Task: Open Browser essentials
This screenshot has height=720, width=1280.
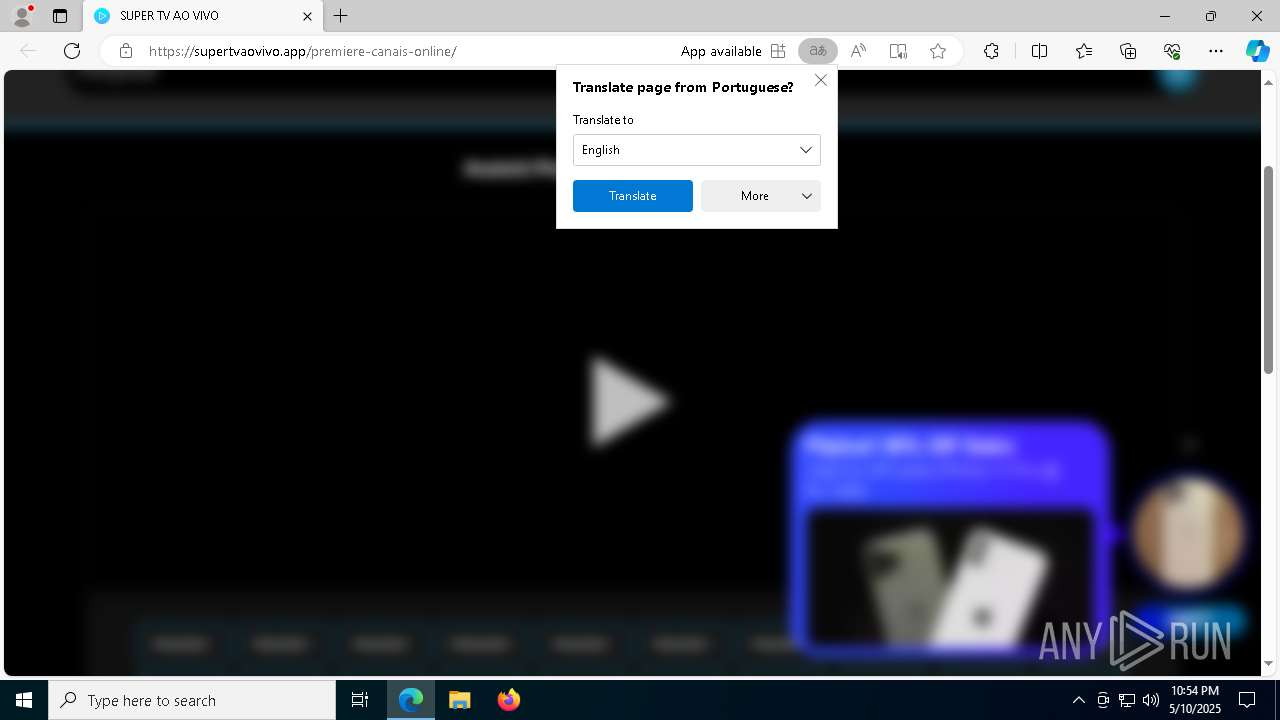Action: pos(1172,51)
